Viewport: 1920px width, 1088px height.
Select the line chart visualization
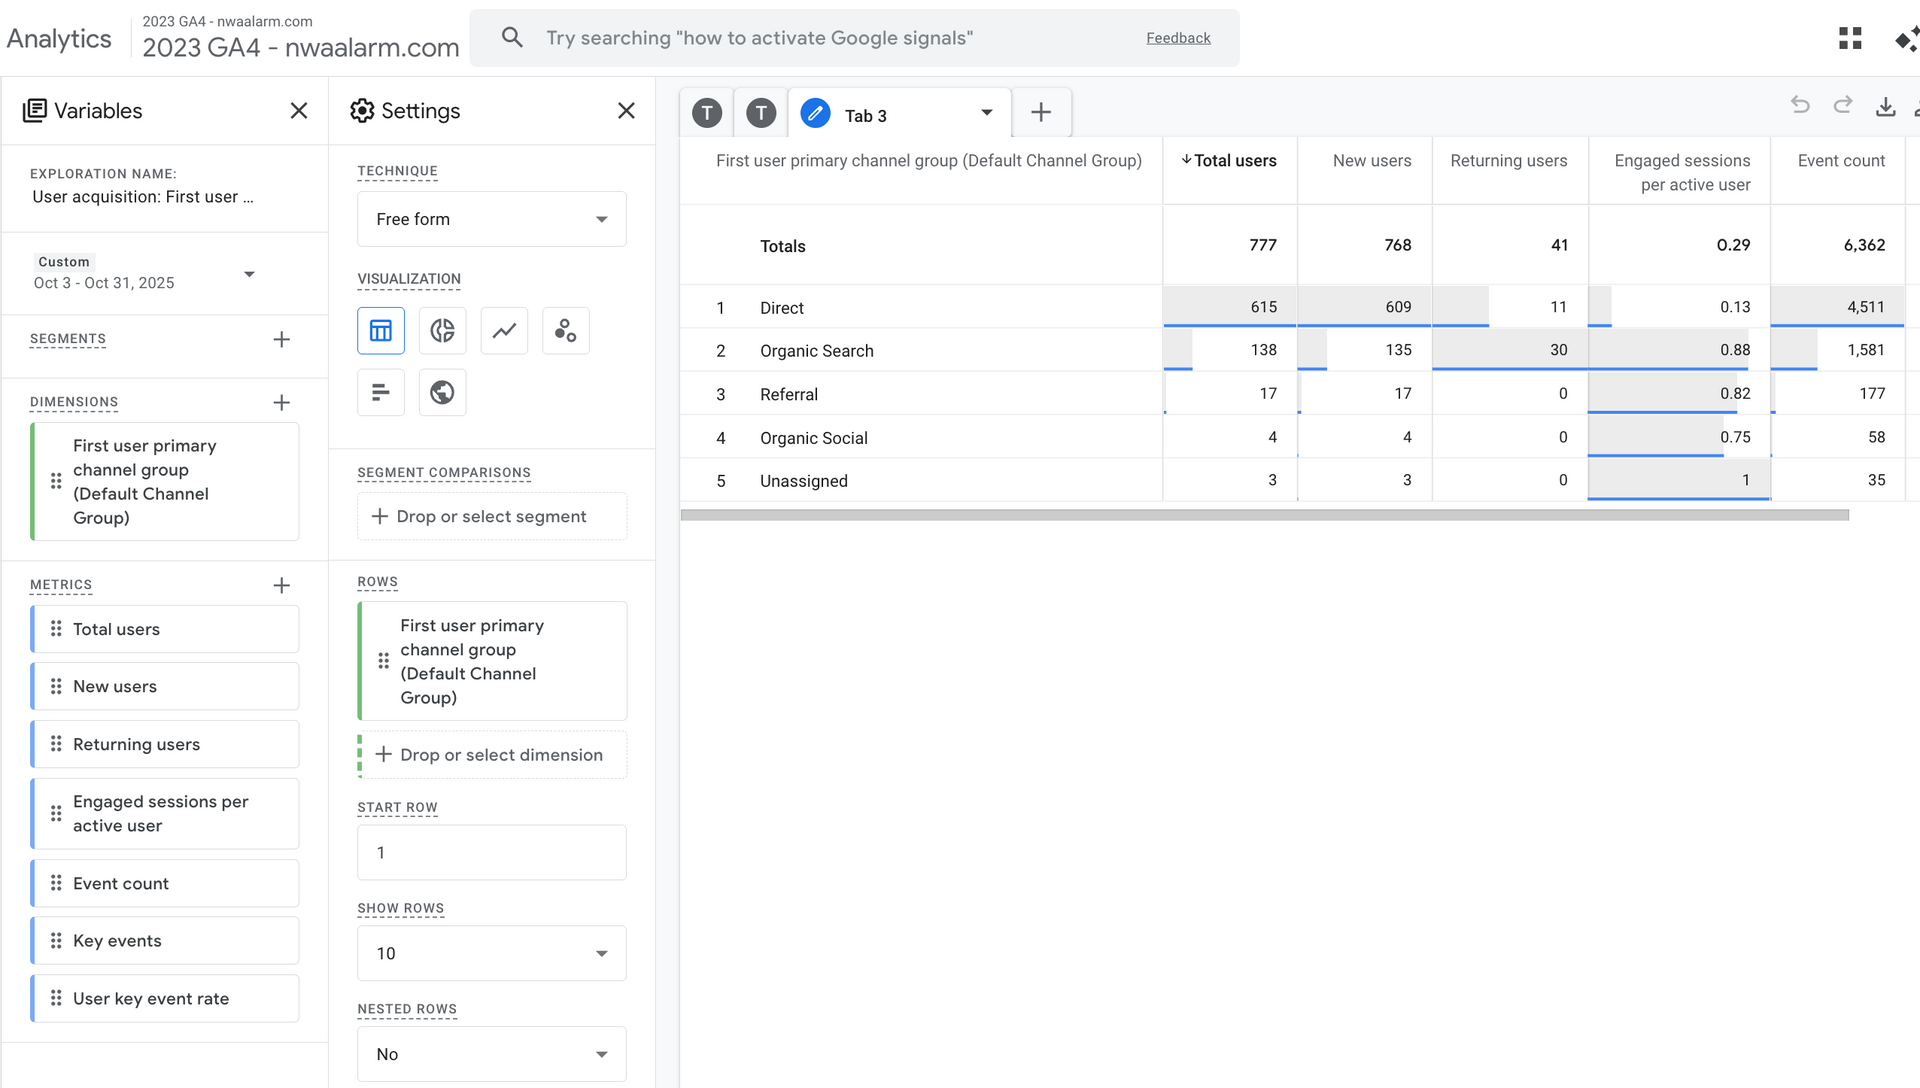[x=504, y=331]
